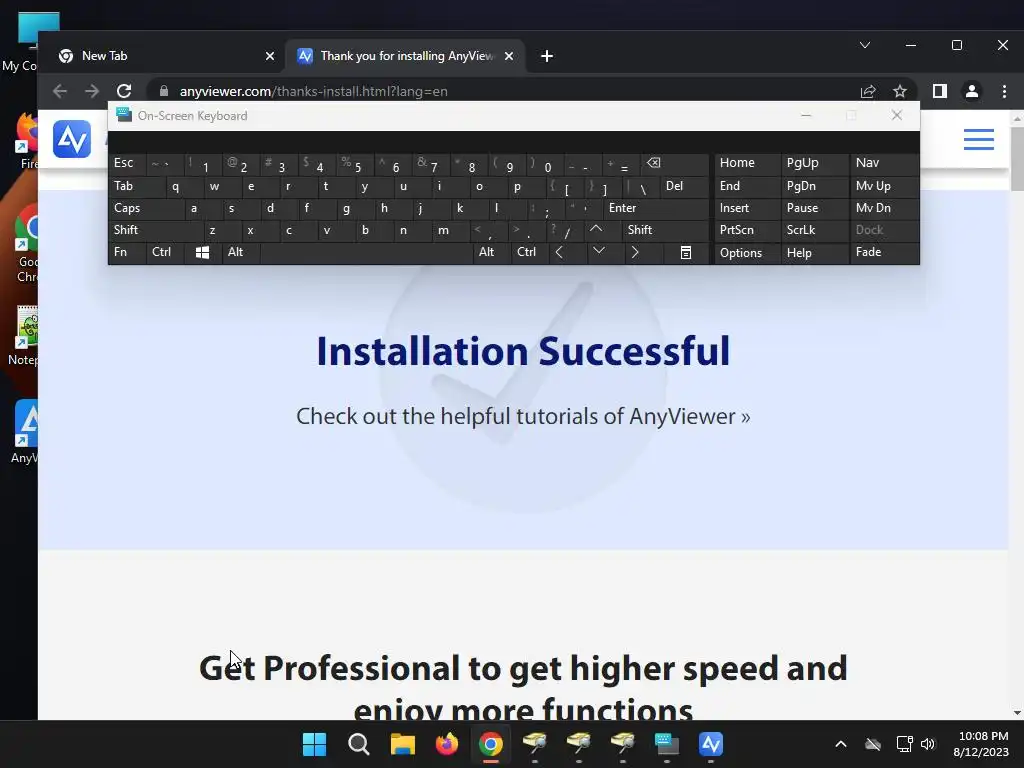1024x768 pixels.
Task: Expand the Chrome tab search chevron
Action: 865,45
